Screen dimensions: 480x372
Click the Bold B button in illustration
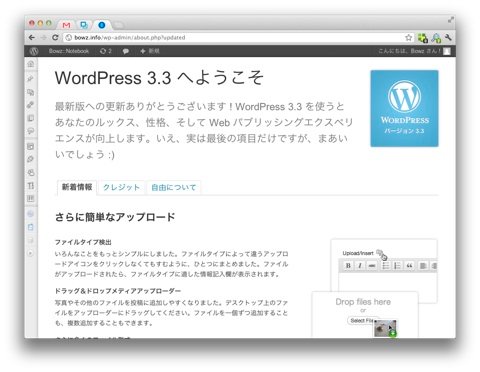(348, 266)
